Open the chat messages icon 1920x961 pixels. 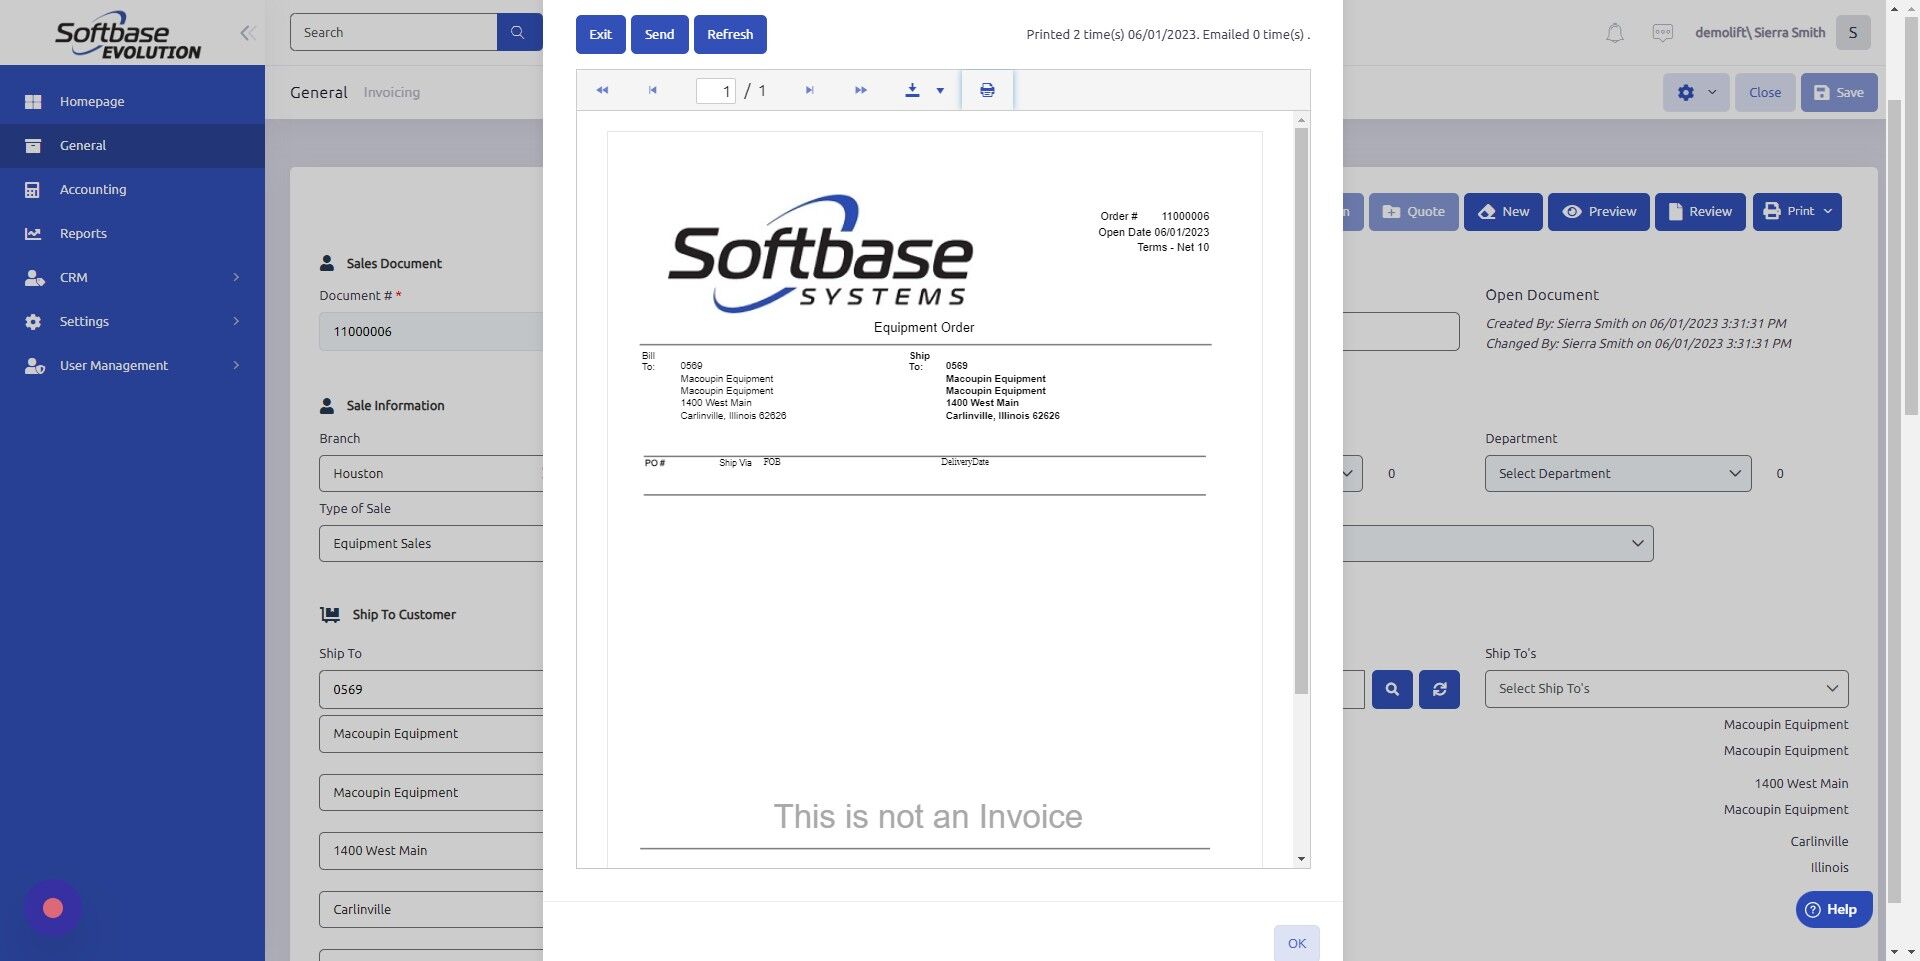[1662, 33]
